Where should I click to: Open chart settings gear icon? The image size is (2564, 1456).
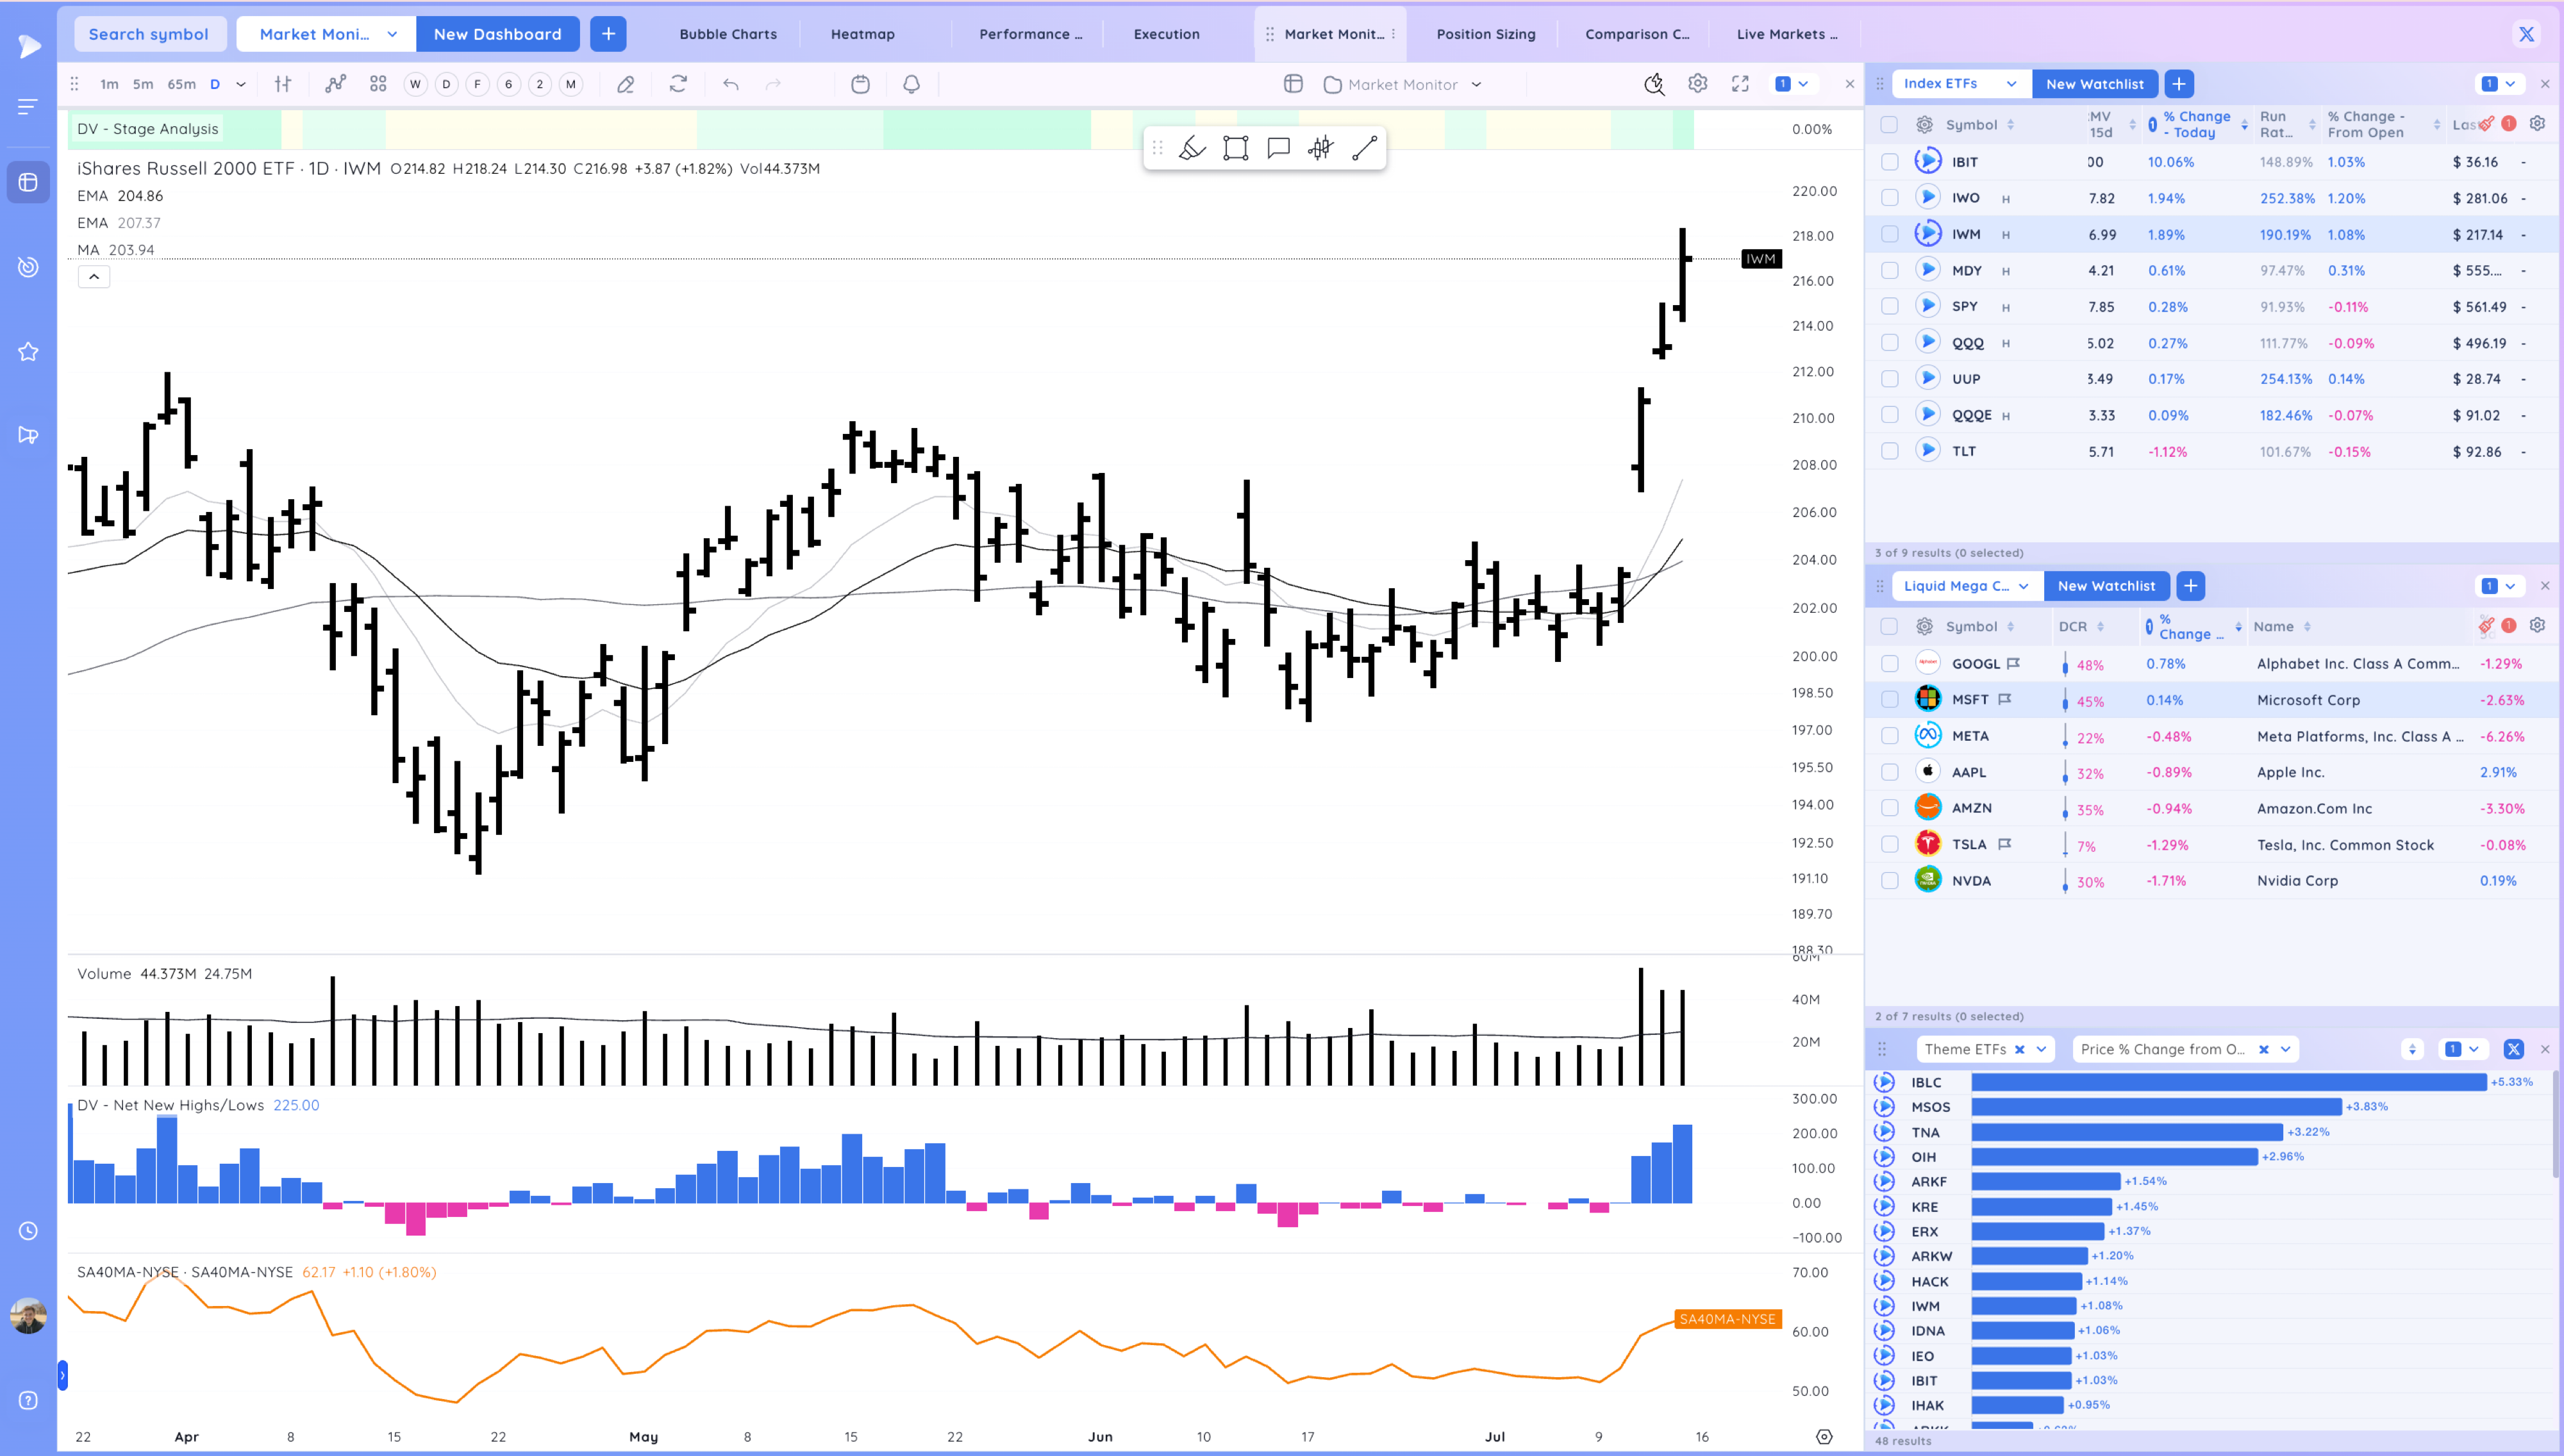tap(1697, 84)
